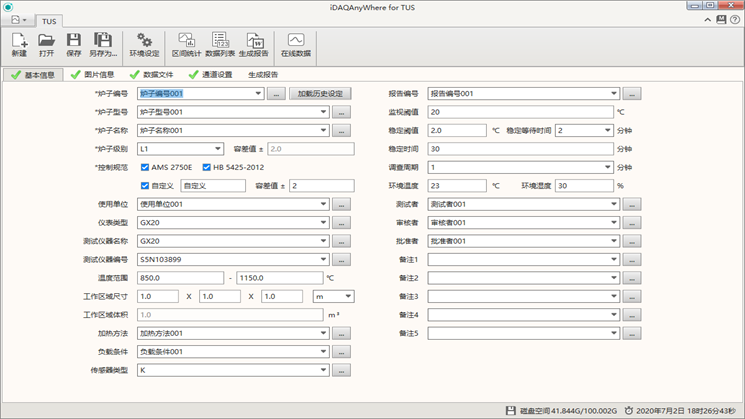Toggle the 自定义 checkbox
745x419 pixels.
147,186
